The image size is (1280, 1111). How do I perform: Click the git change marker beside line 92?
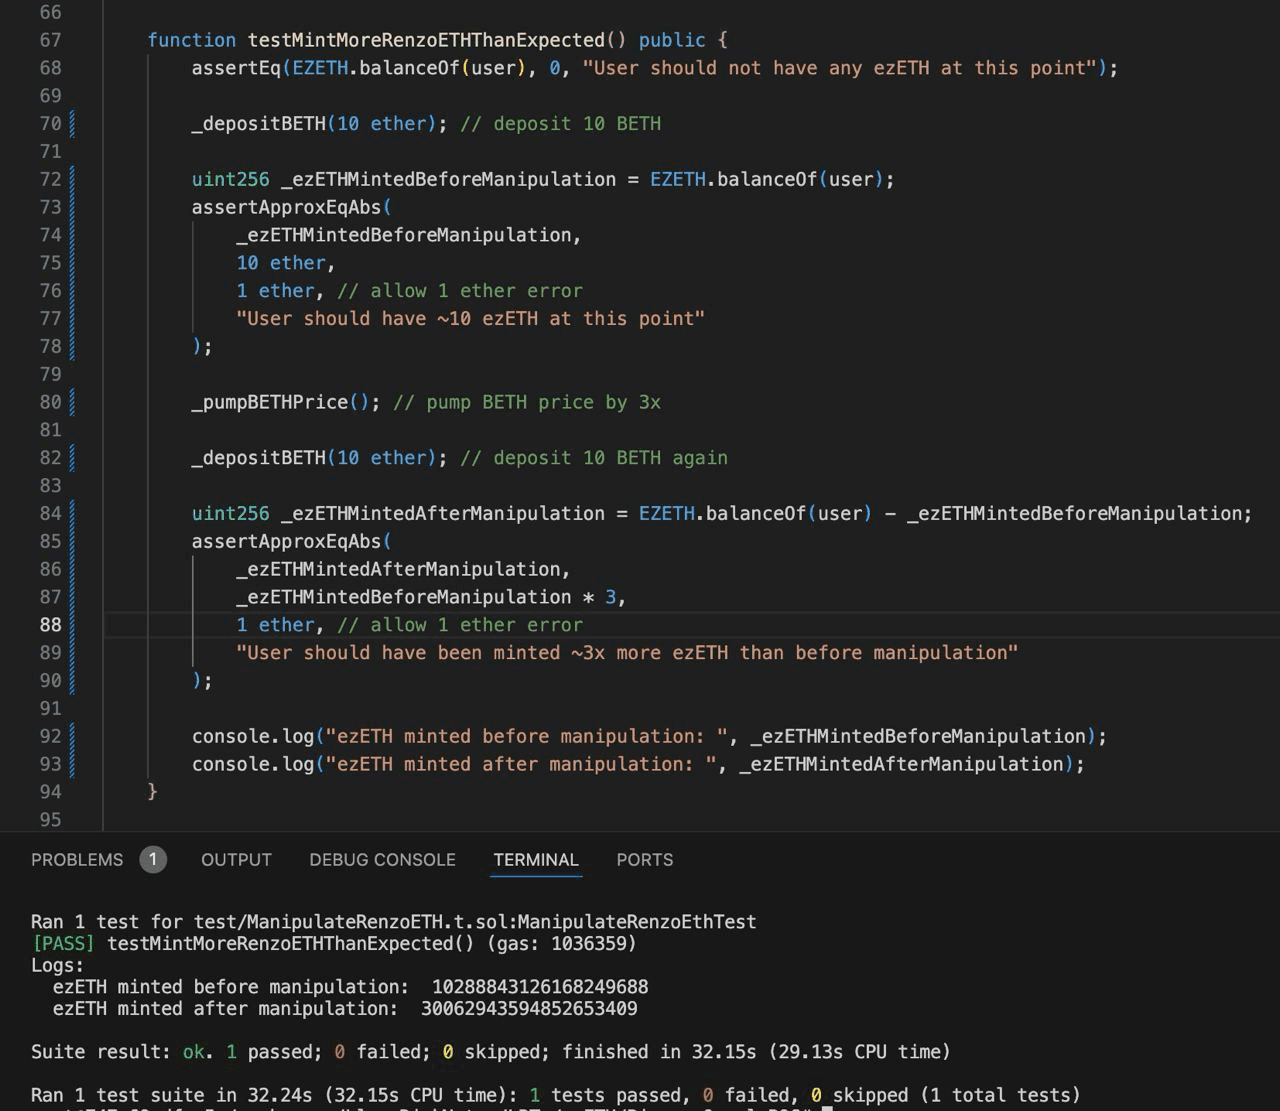pos(72,736)
